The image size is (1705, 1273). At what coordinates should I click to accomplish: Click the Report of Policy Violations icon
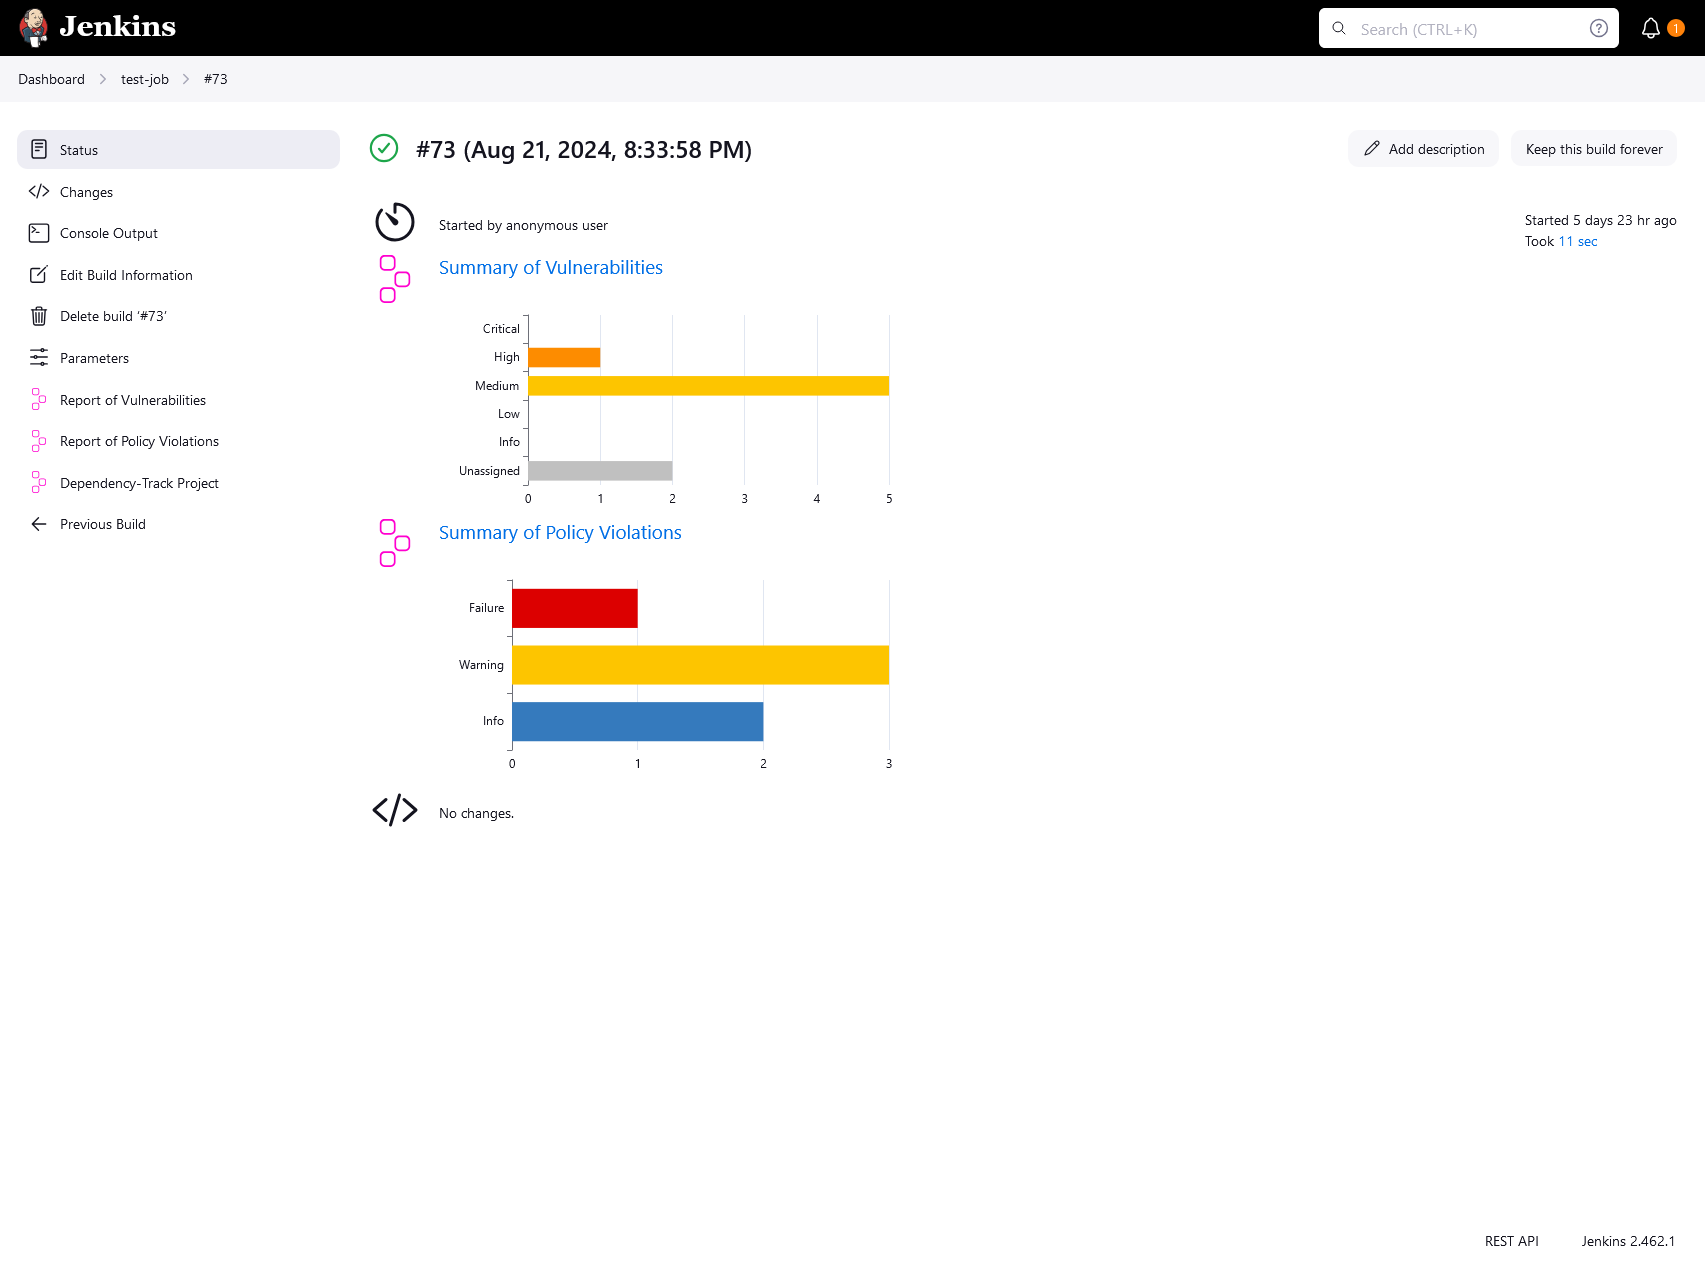39,441
